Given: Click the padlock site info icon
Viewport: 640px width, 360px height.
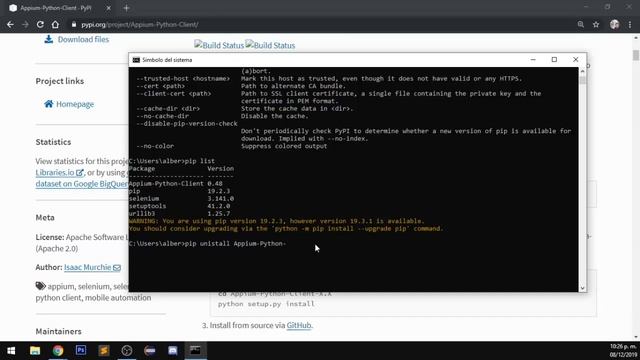Looking at the screenshot, I should click(74, 24).
